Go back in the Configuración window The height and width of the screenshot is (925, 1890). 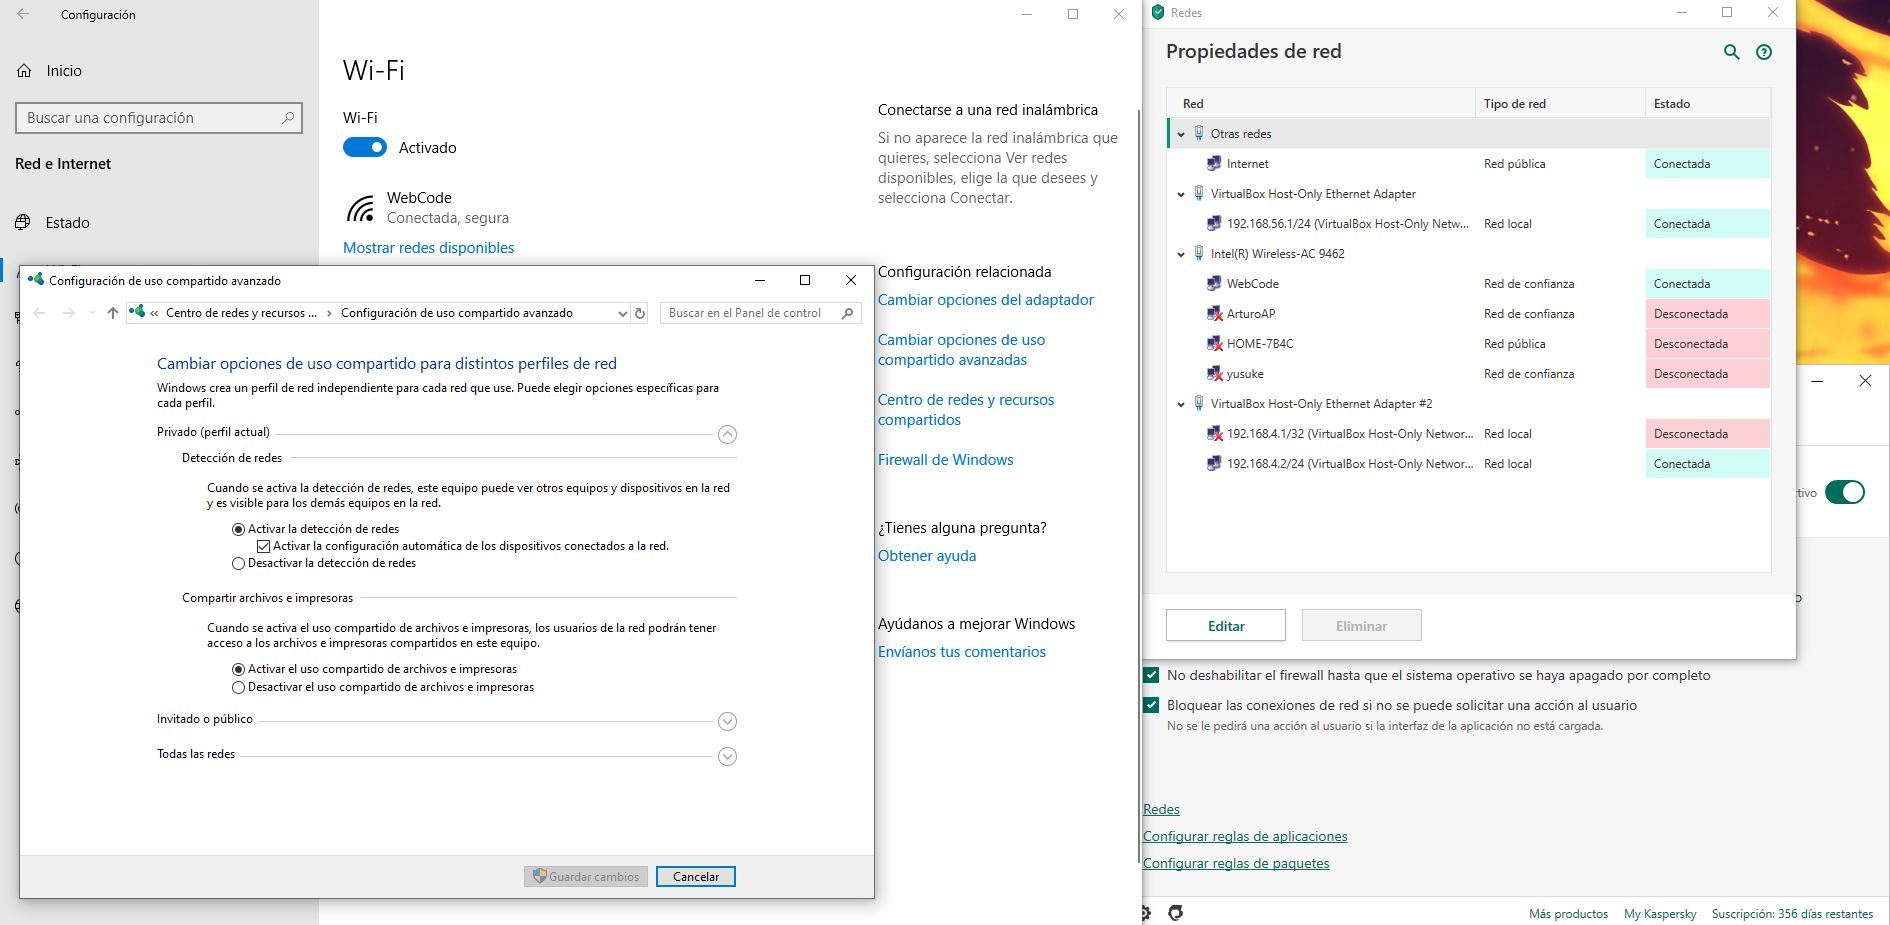pyautogui.click(x=23, y=14)
